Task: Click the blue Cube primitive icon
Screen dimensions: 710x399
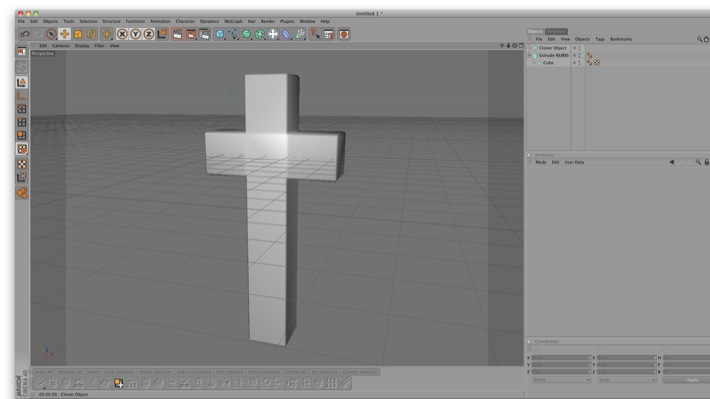Action: 220,34
